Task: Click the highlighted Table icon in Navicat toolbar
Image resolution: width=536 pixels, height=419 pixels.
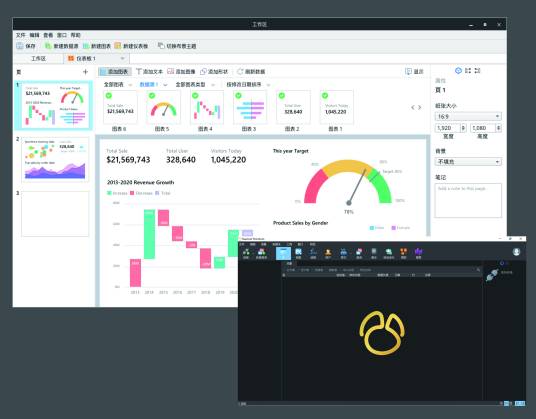Action: 283,253
